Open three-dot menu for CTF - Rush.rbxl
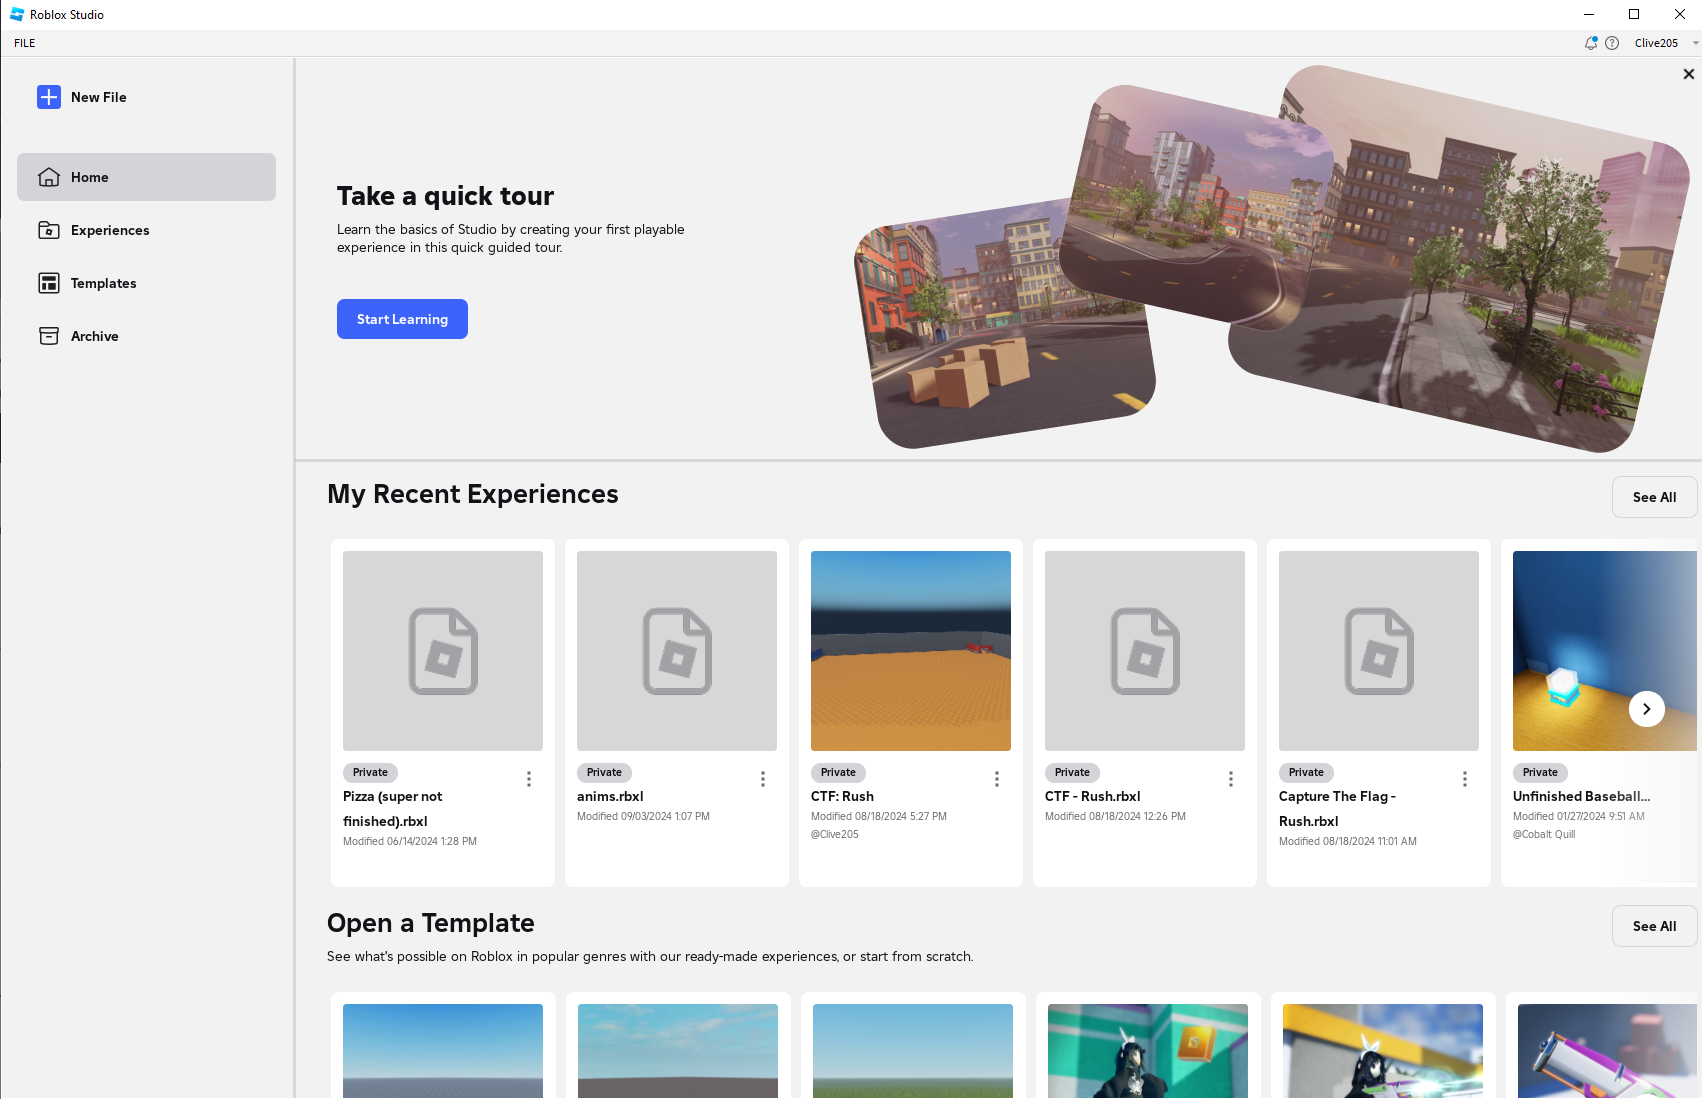Viewport: 1702px width, 1099px height. pos(1231,779)
